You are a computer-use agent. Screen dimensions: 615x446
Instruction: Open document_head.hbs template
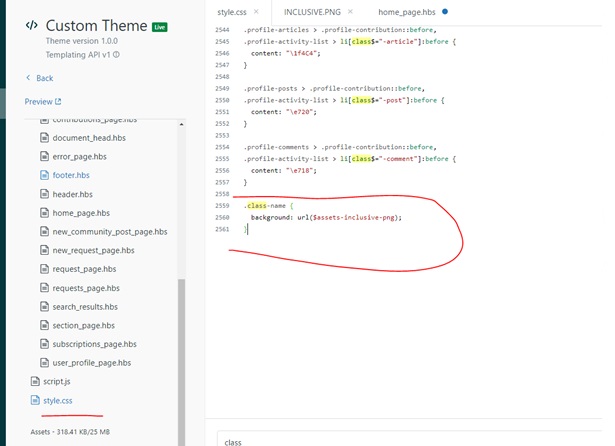pyautogui.click(x=88, y=138)
